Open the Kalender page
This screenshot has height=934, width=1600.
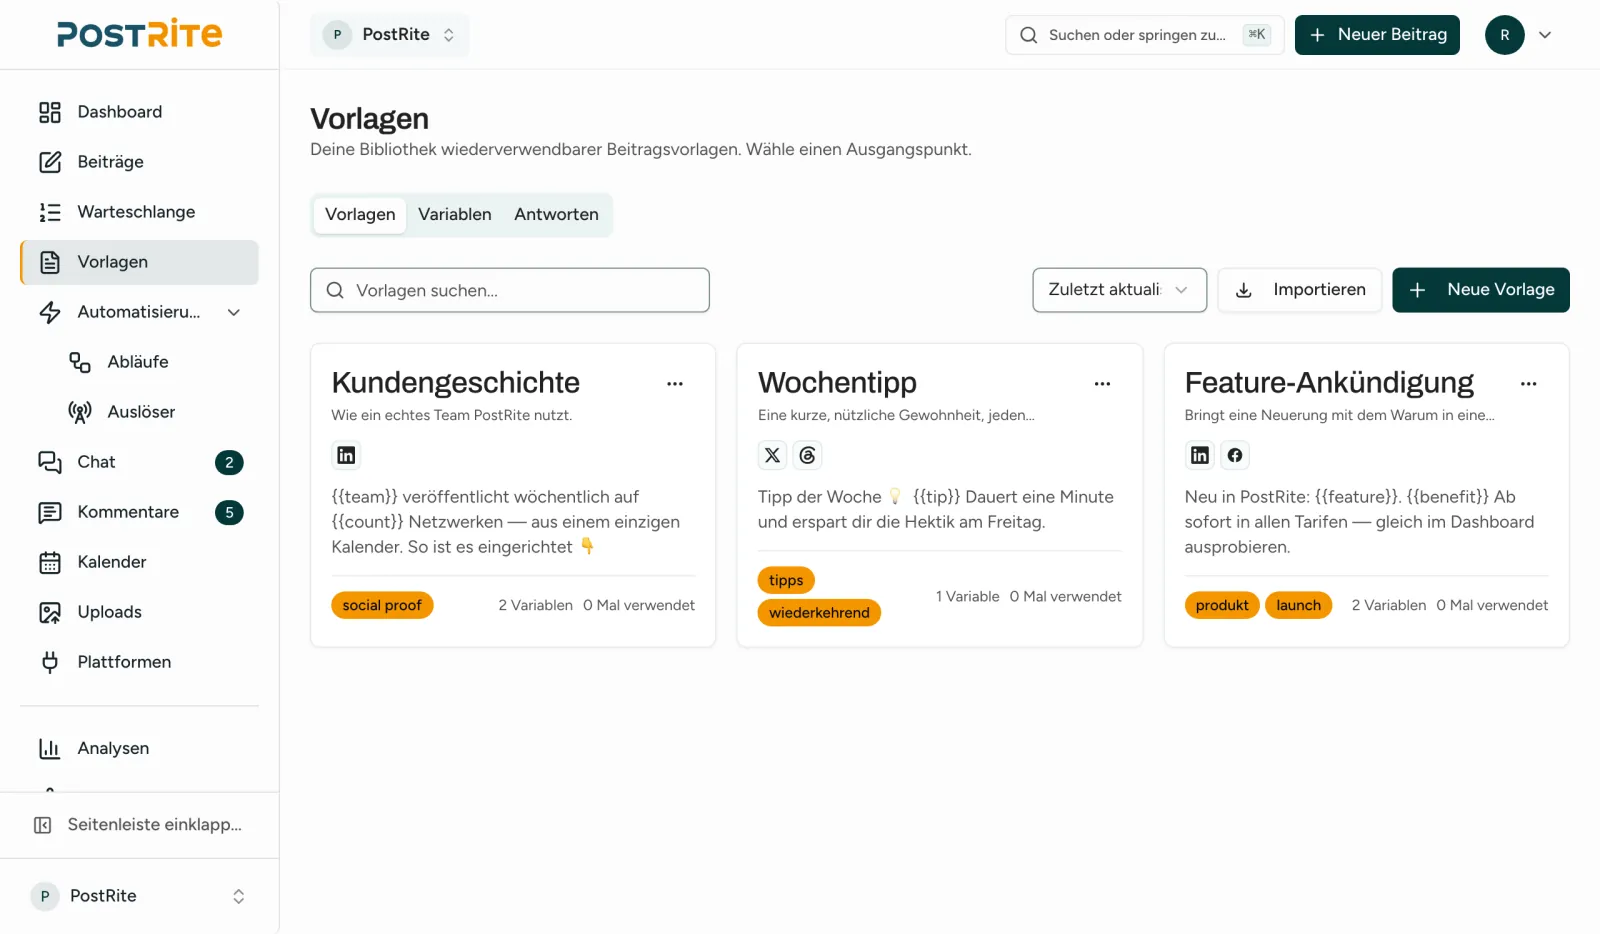139,562
